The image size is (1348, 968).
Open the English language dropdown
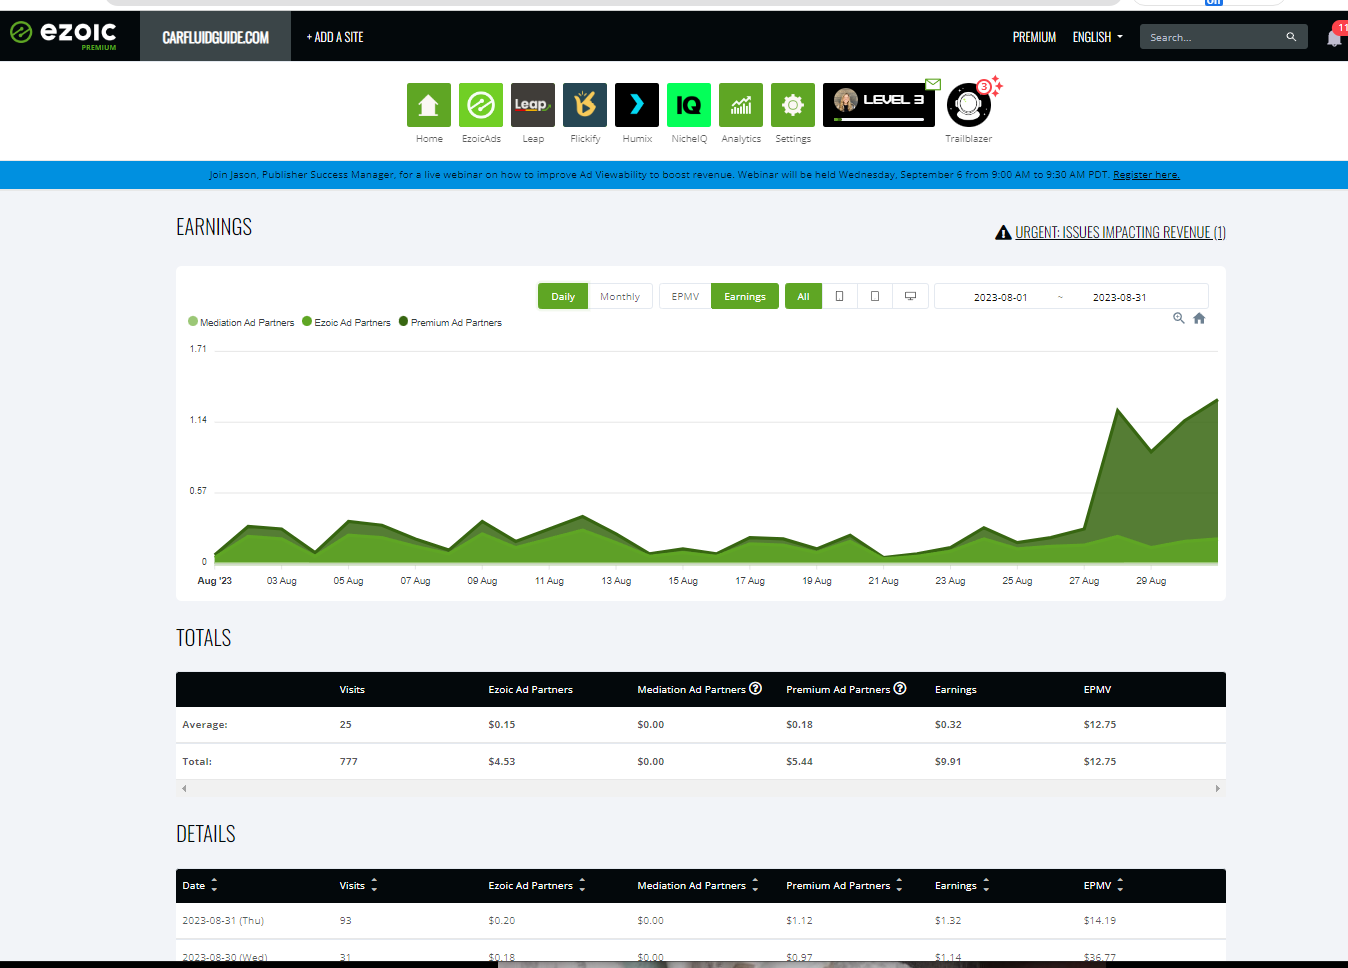(1097, 37)
